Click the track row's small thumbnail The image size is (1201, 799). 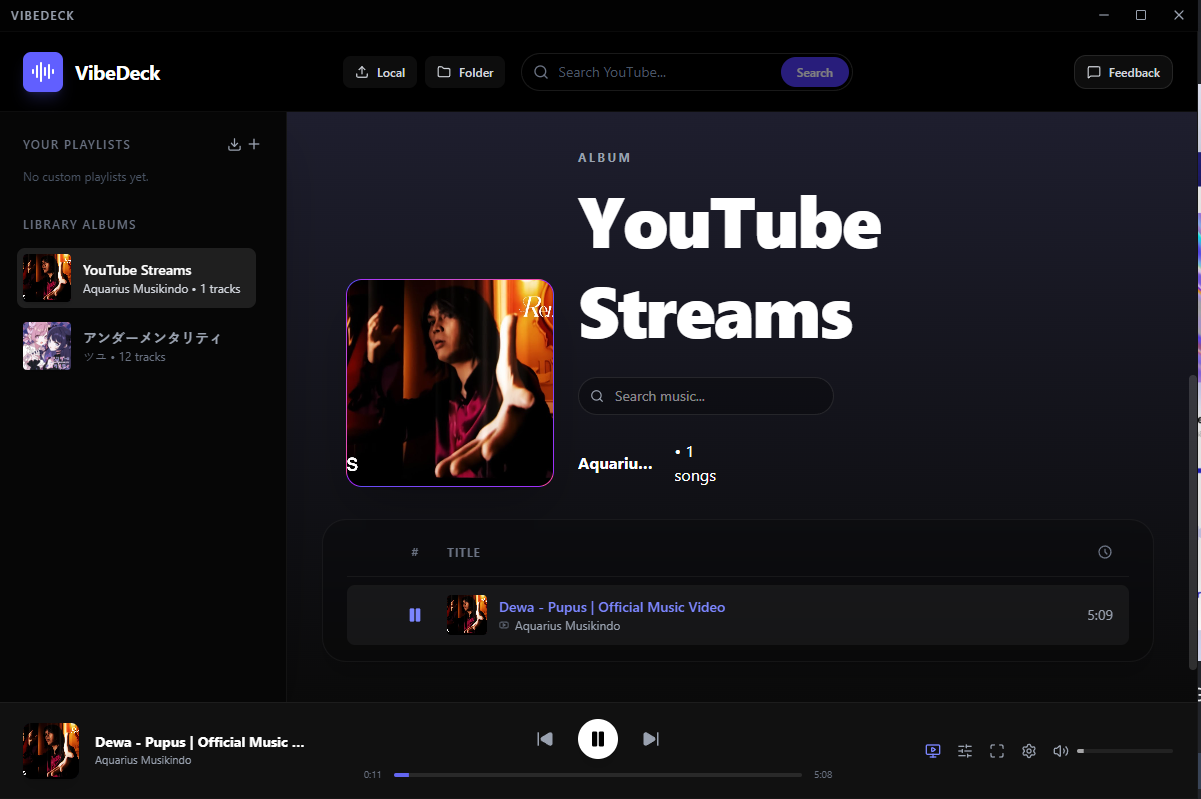(467, 615)
